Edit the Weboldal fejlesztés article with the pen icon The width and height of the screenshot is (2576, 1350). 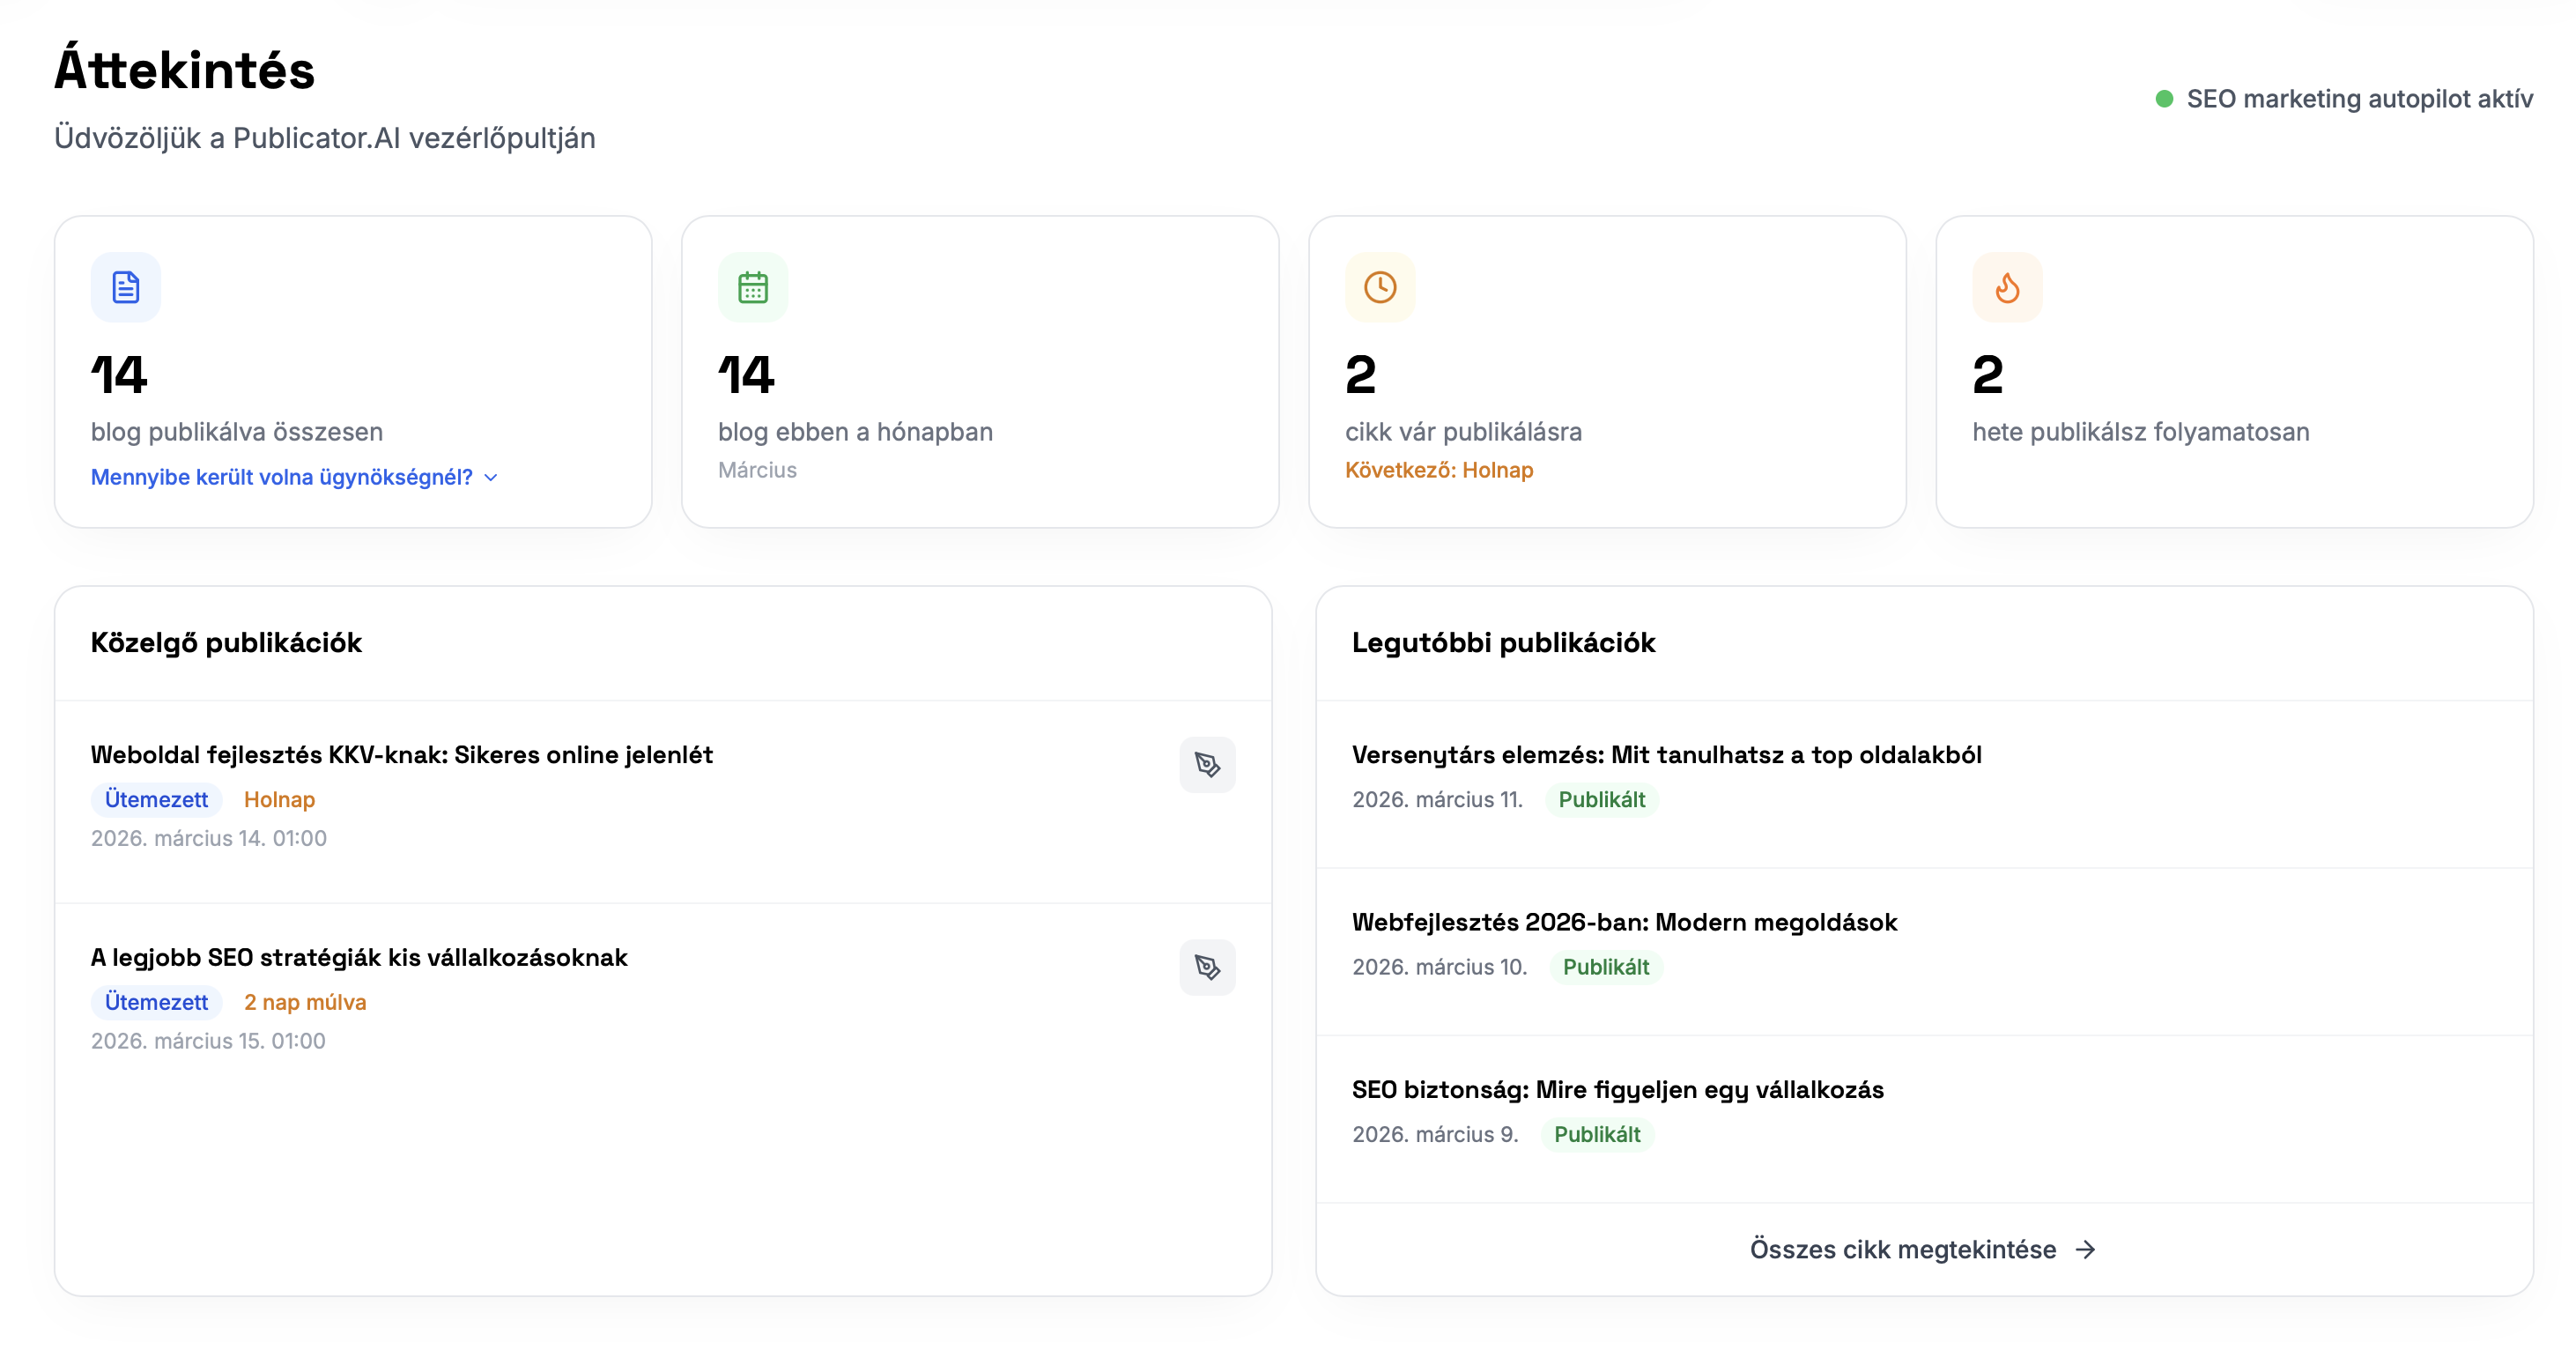(x=1206, y=765)
